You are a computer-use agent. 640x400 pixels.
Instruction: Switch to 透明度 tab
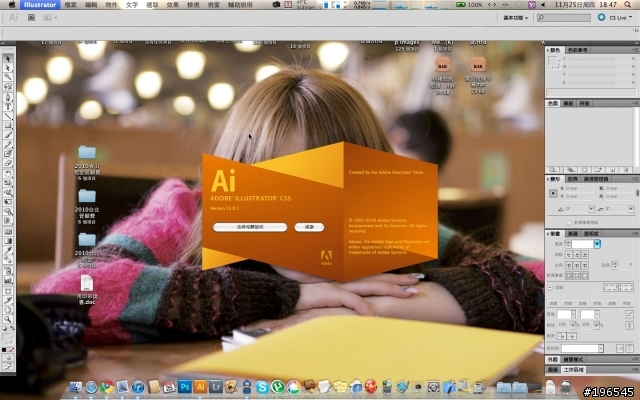[x=591, y=233]
